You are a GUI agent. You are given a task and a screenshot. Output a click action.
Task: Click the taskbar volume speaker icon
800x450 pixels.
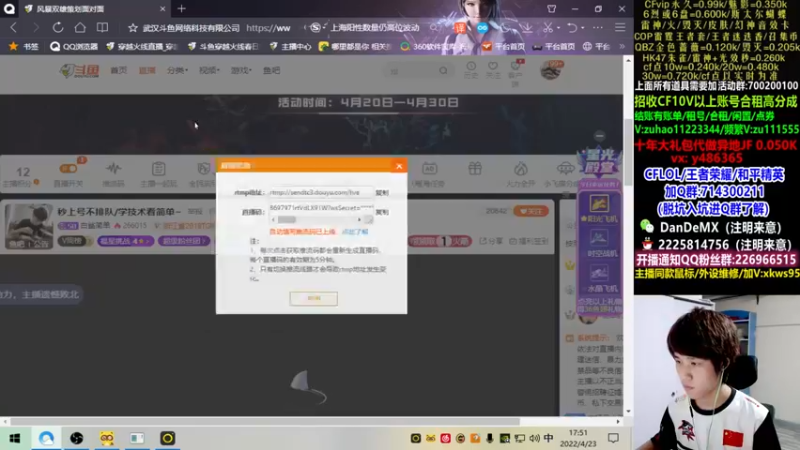pos(534,438)
